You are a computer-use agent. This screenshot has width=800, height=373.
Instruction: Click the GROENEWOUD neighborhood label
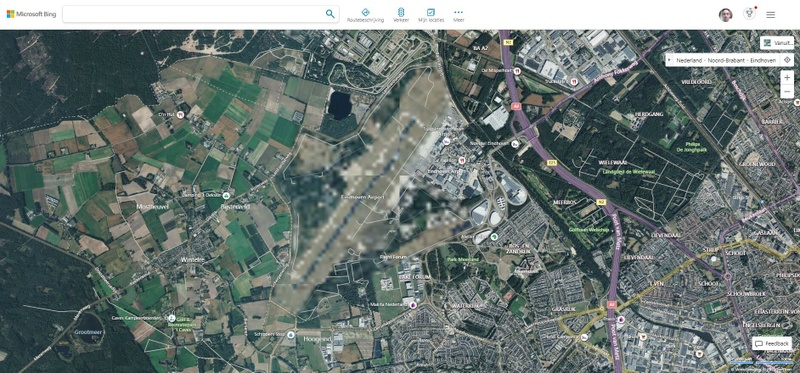[x=758, y=164]
